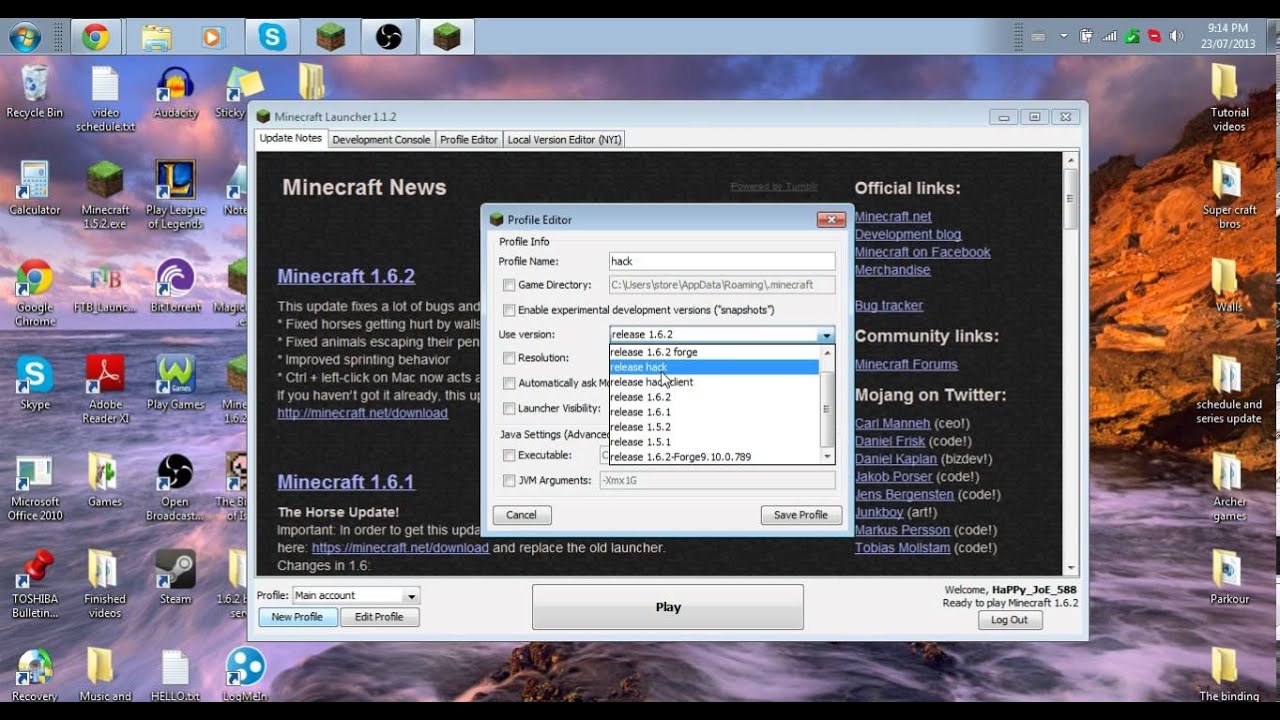Open the Development blog link
This screenshot has width=1280, height=720.
coord(908,235)
